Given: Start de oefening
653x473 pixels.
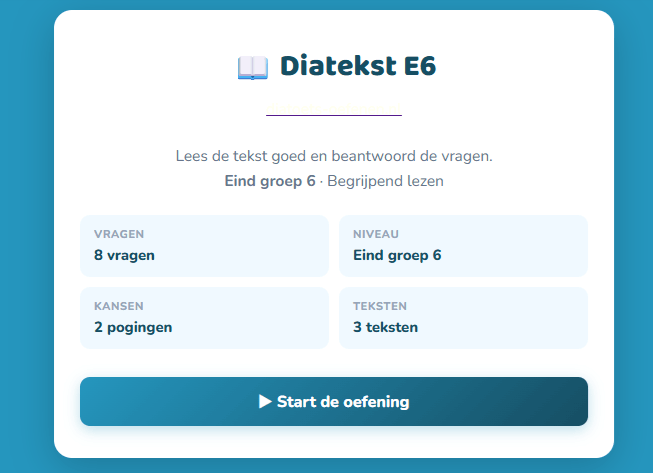Looking at the screenshot, I should [333, 402].
